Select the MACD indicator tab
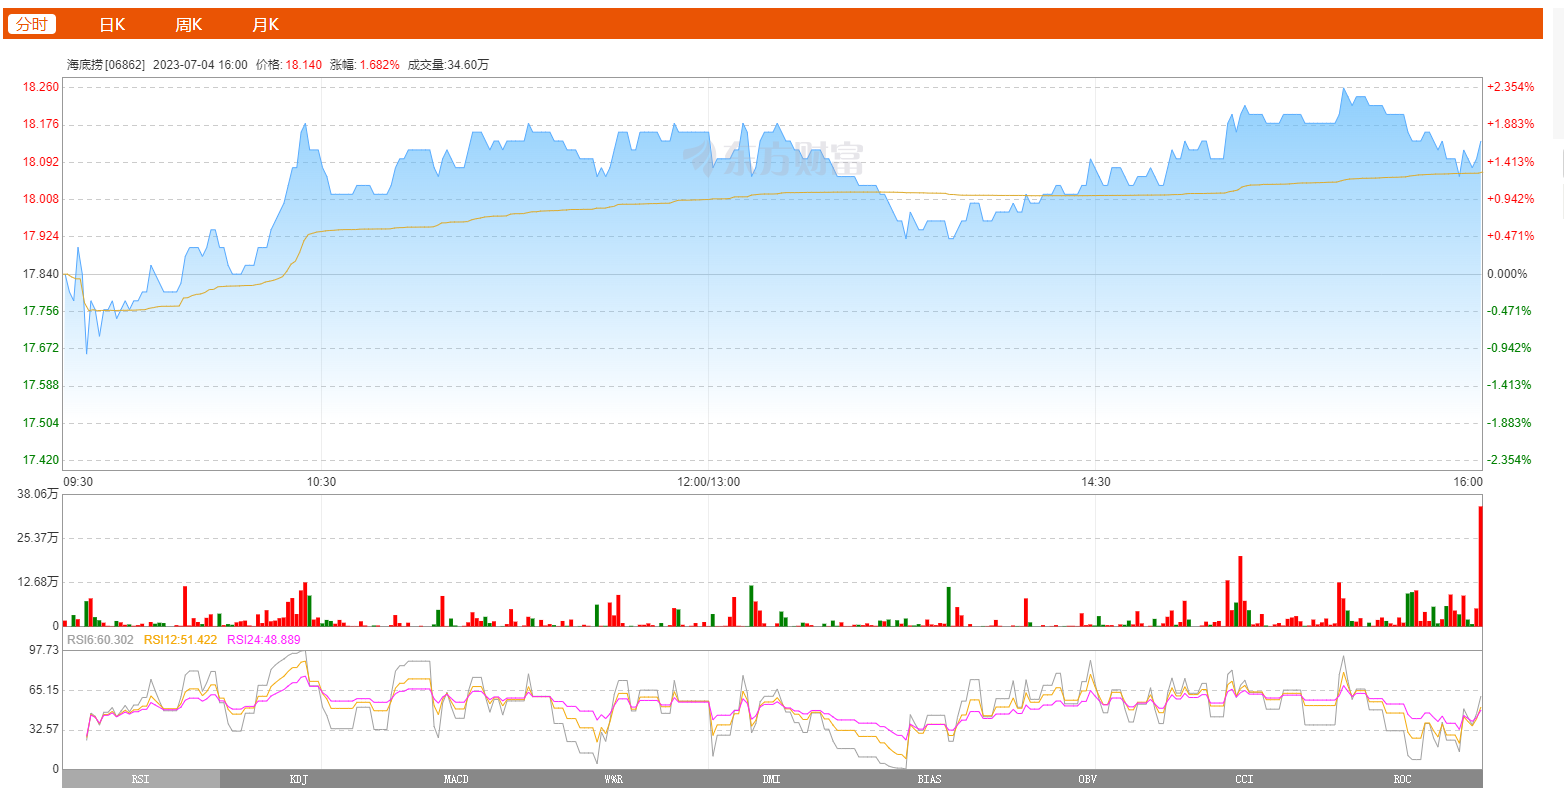This screenshot has width=1564, height=800. point(456,779)
